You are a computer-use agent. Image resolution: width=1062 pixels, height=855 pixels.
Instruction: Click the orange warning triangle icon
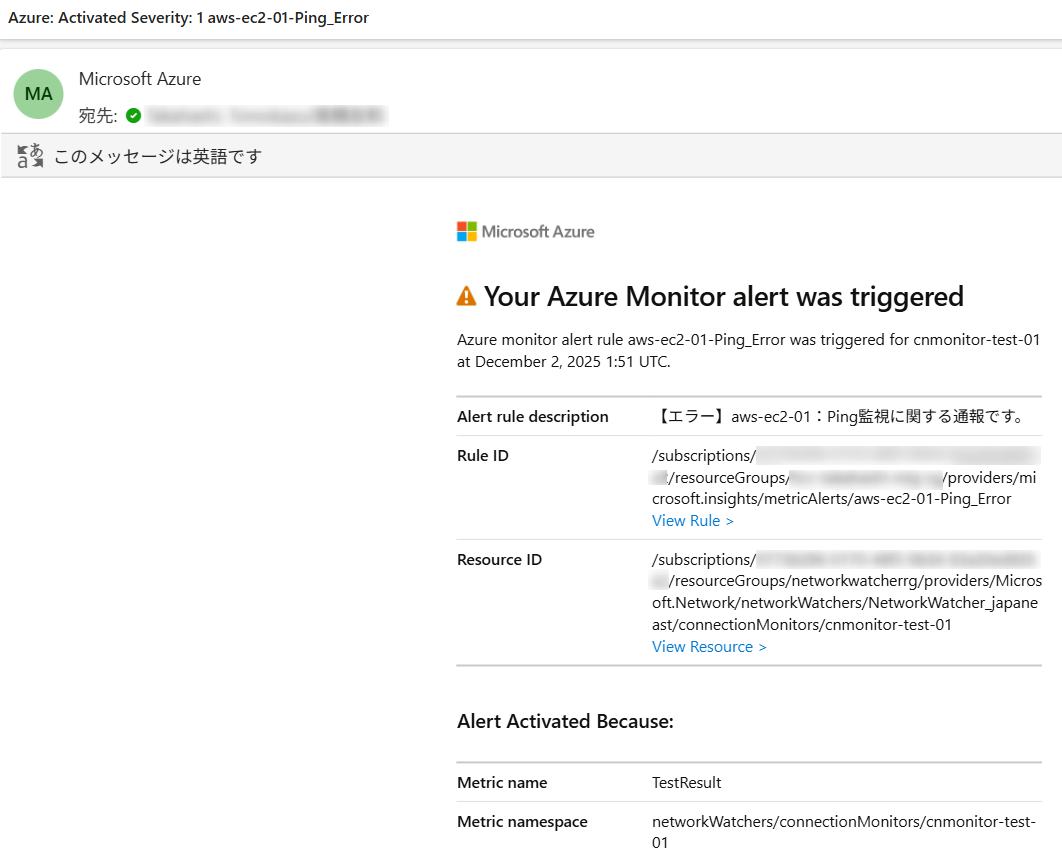(x=467, y=297)
